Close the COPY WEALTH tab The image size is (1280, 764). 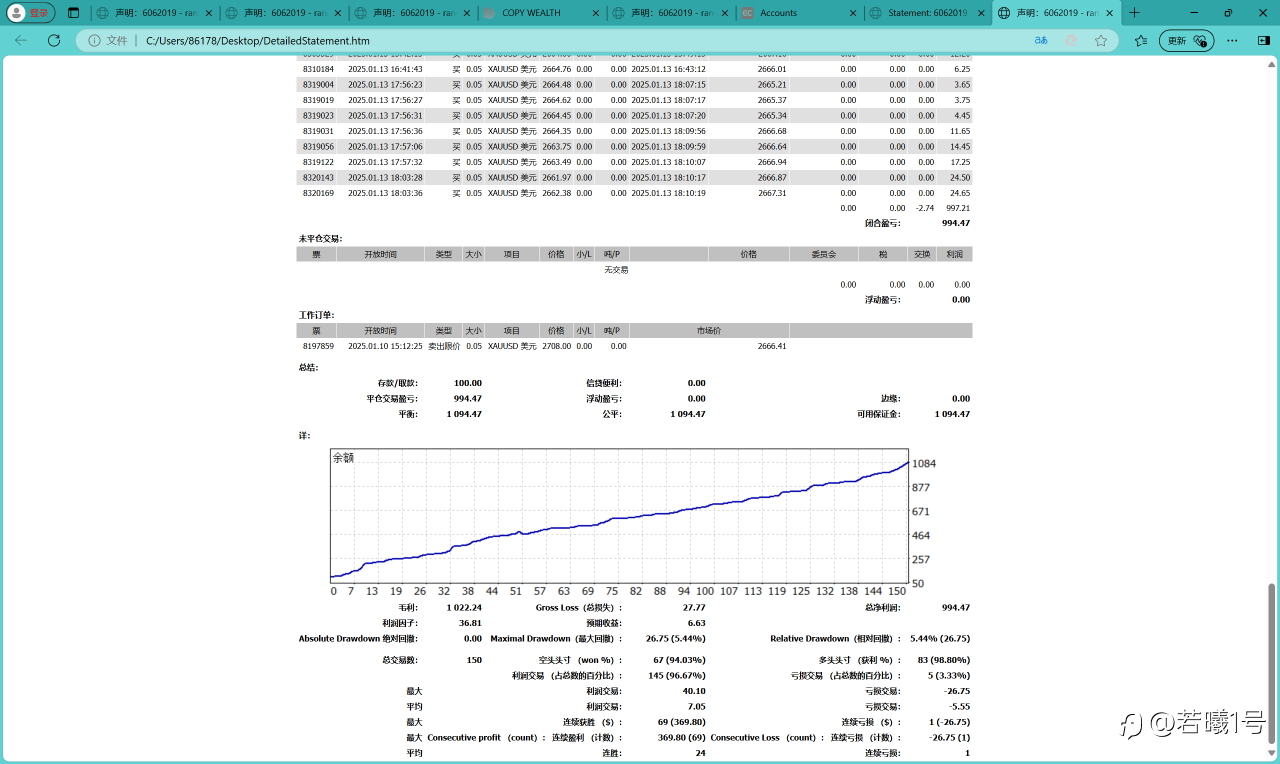(596, 13)
